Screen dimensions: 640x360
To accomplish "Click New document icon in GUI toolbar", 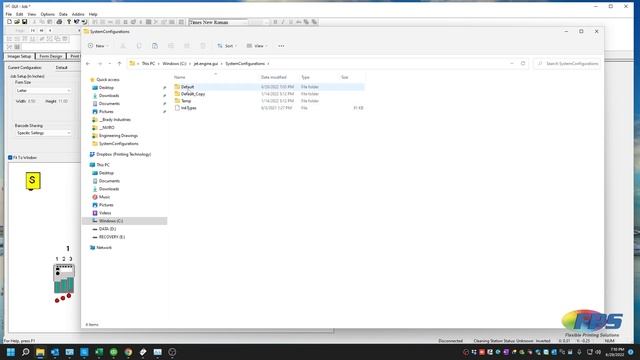I will 9,22.
